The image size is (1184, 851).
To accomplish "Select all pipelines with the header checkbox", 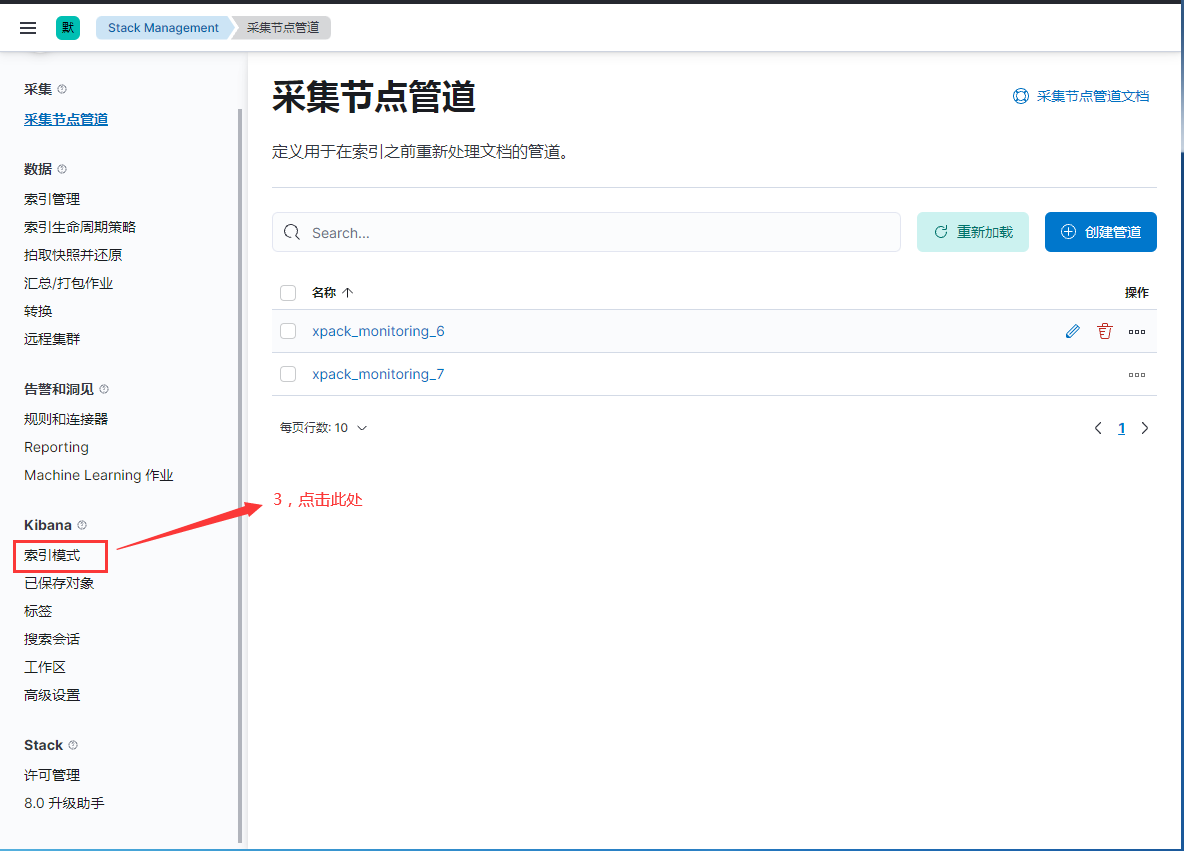I will click(x=288, y=292).
